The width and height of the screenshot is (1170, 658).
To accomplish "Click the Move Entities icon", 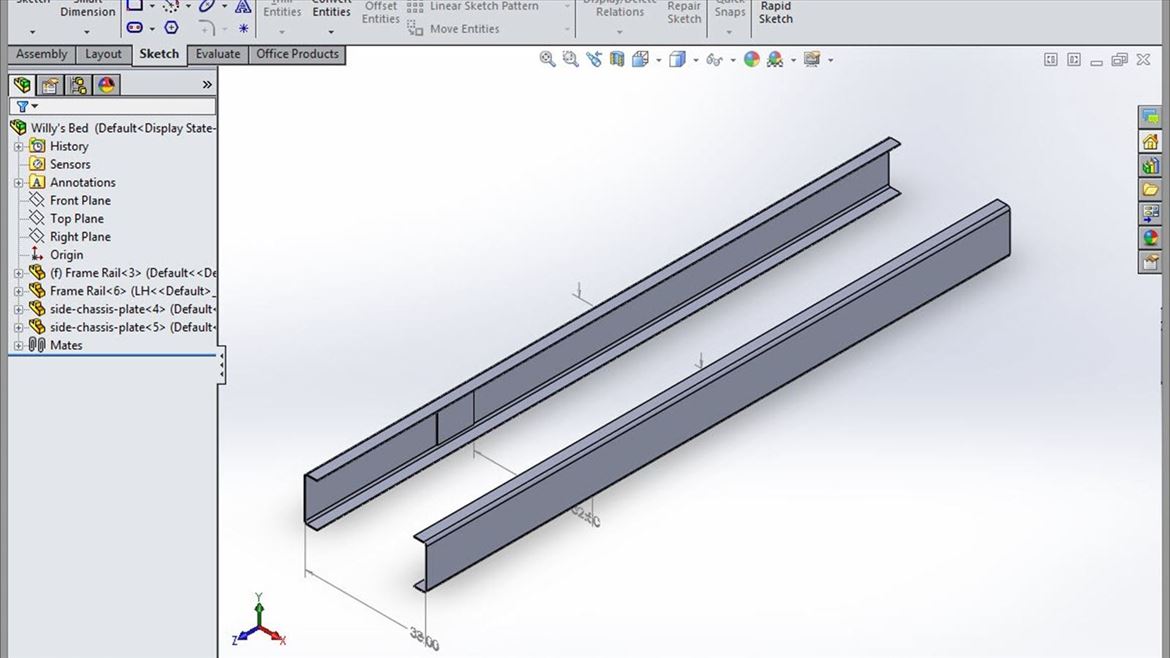I will pyautogui.click(x=415, y=29).
